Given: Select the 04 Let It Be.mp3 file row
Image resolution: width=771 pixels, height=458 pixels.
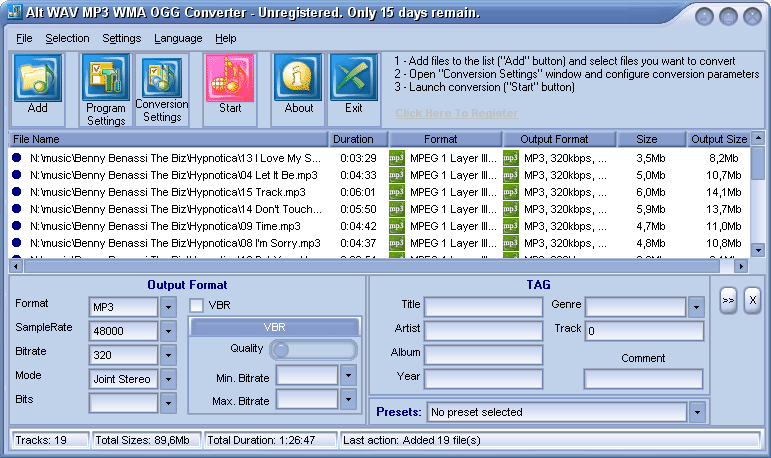Looking at the screenshot, I should 379,175.
